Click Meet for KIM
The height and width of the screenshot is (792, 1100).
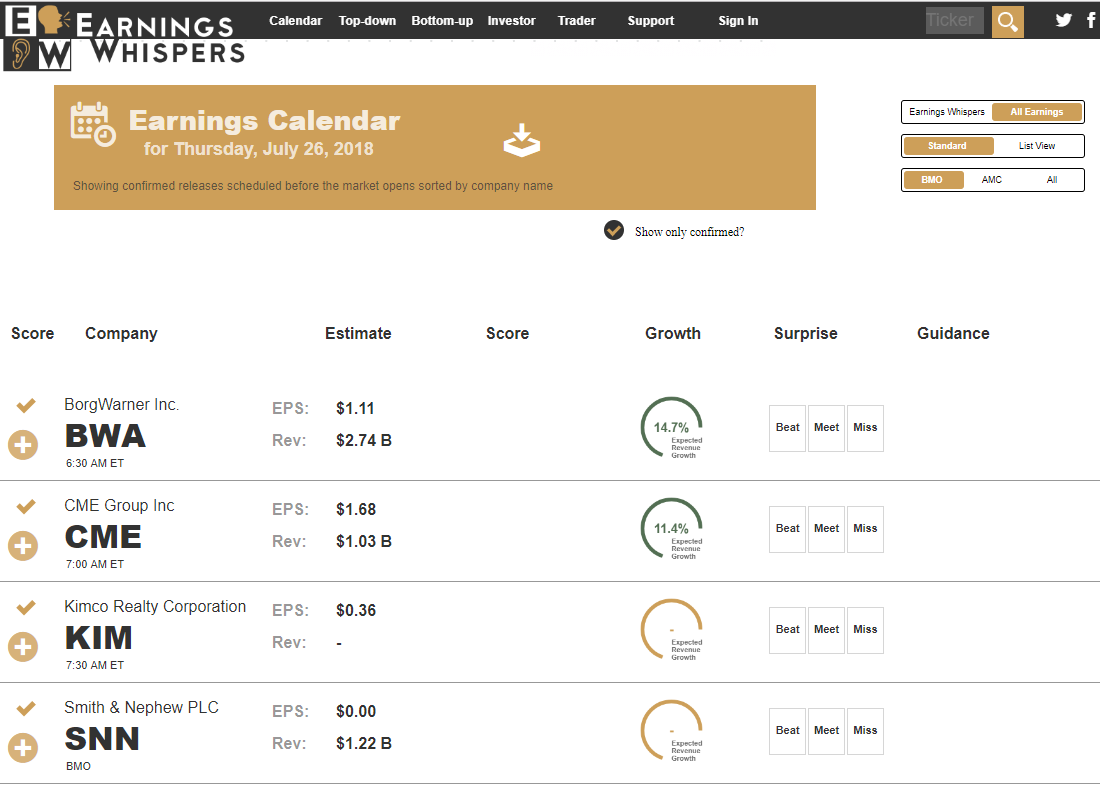(x=826, y=630)
